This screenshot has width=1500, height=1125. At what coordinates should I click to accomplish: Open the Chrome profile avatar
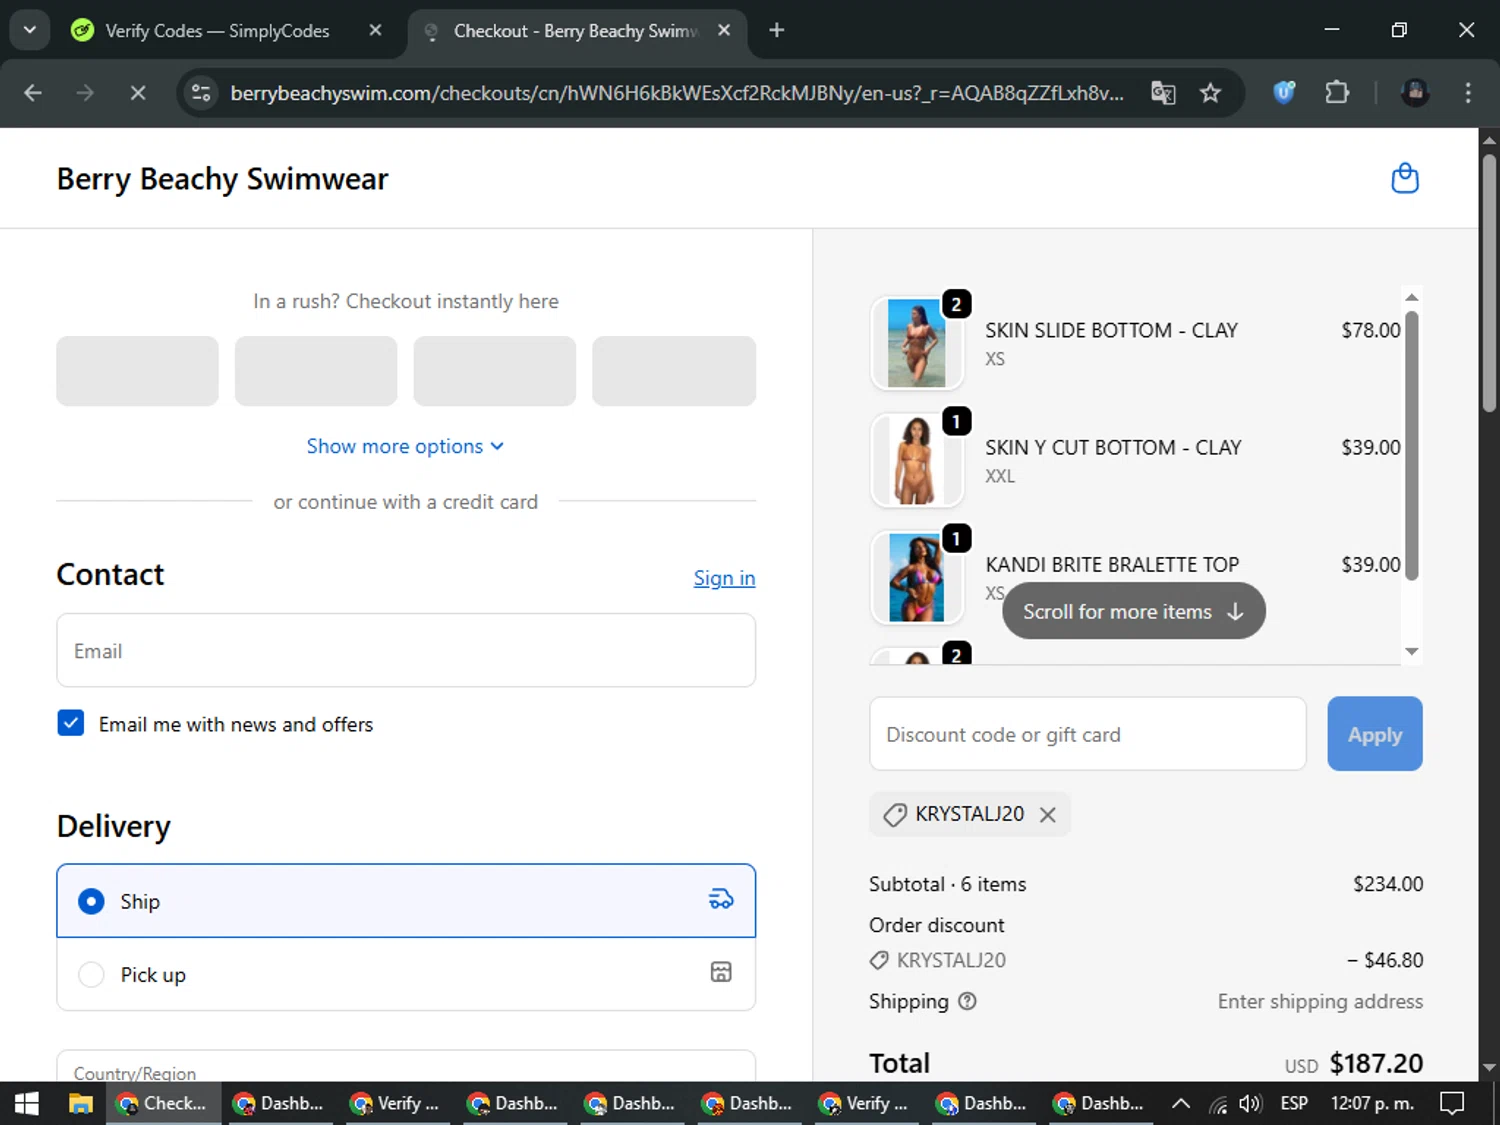1414,93
